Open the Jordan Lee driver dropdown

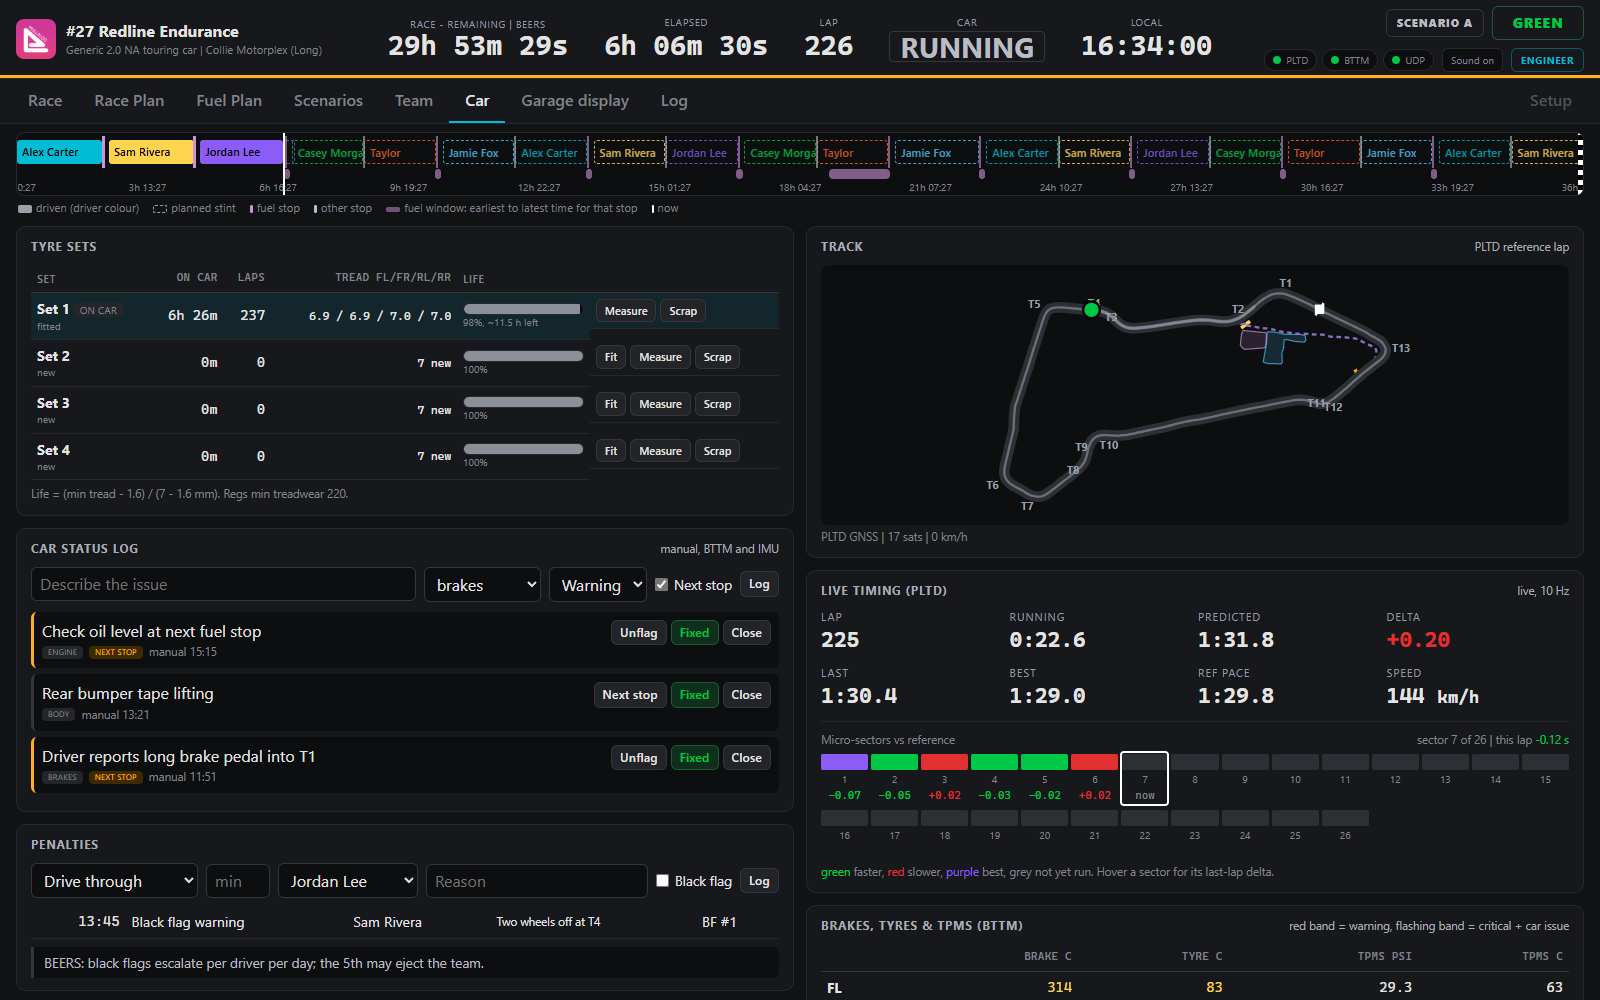click(347, 881)
